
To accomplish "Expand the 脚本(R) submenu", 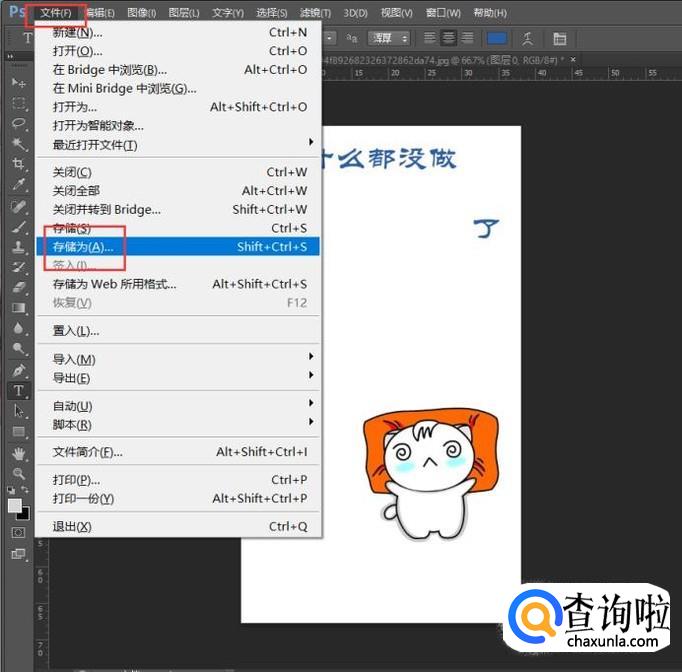I will (x=180, y=424).
